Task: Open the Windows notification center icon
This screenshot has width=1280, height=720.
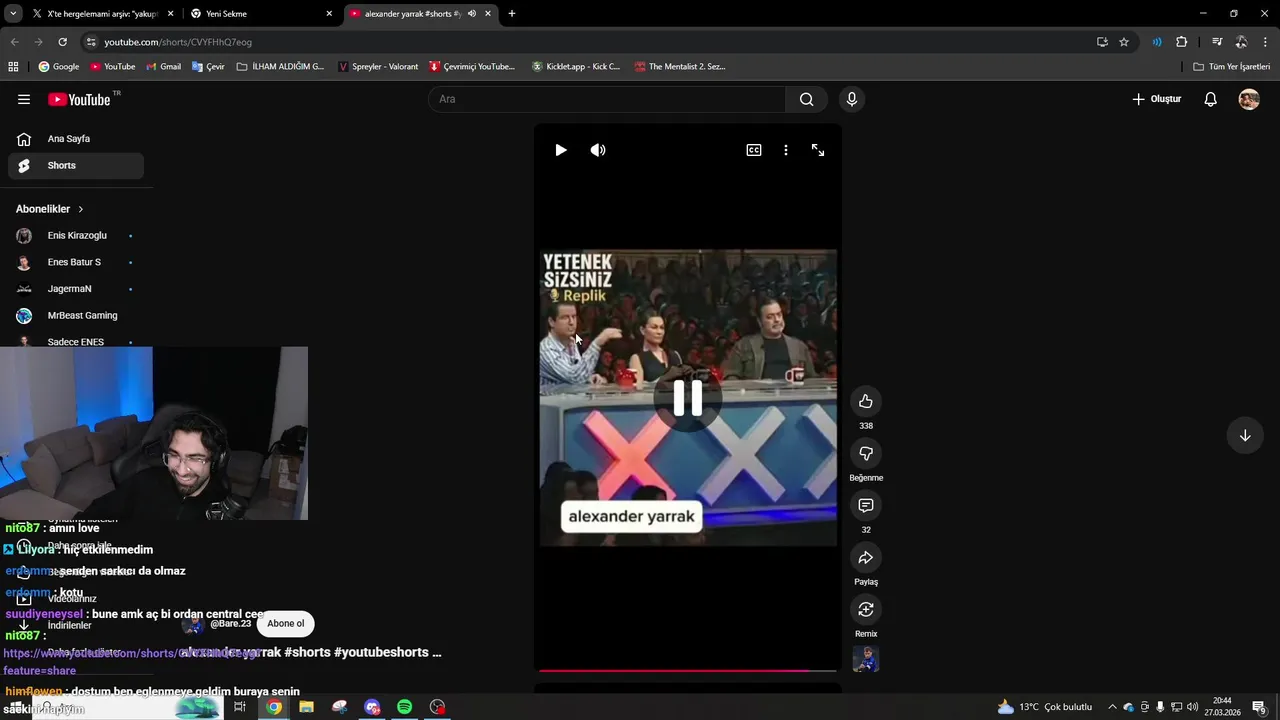Action: coord(1259,707)
